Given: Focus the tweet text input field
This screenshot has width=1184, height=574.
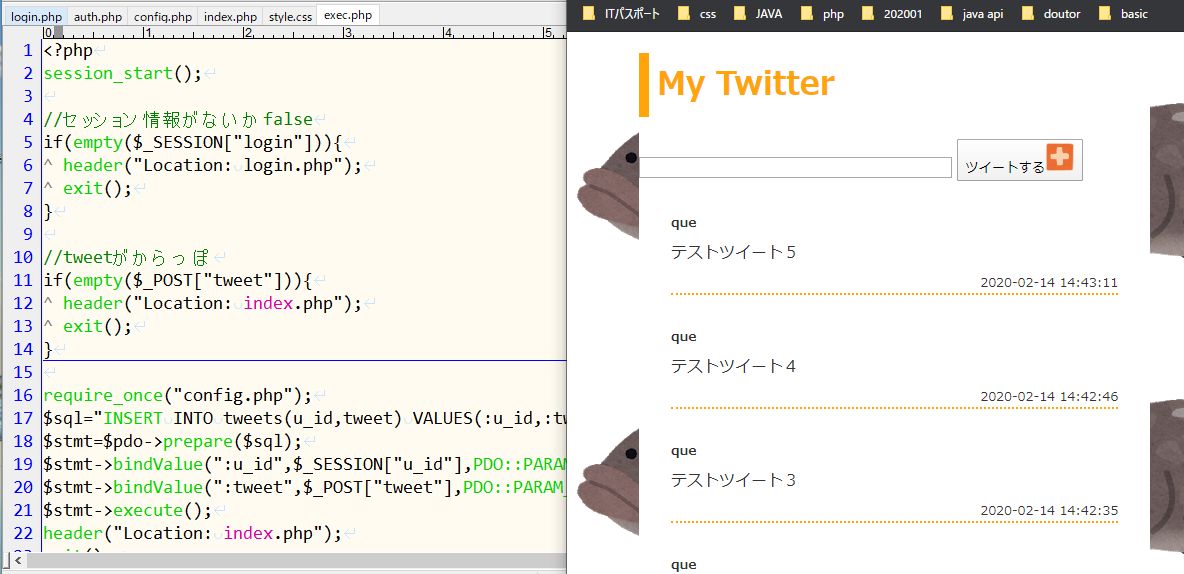Looking at the screenshot, I should 795,168.
